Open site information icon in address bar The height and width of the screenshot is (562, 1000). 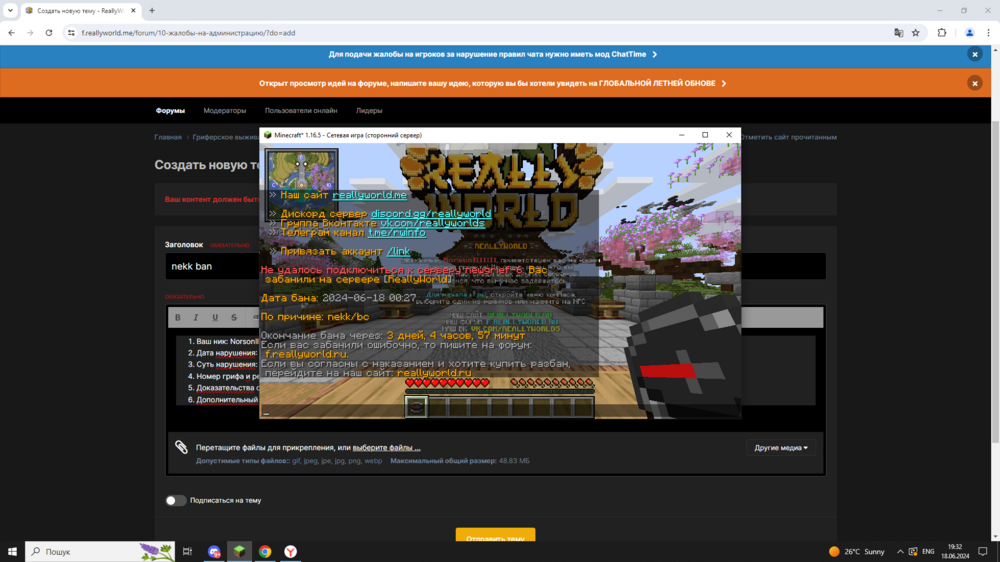(x=71, y=33)
